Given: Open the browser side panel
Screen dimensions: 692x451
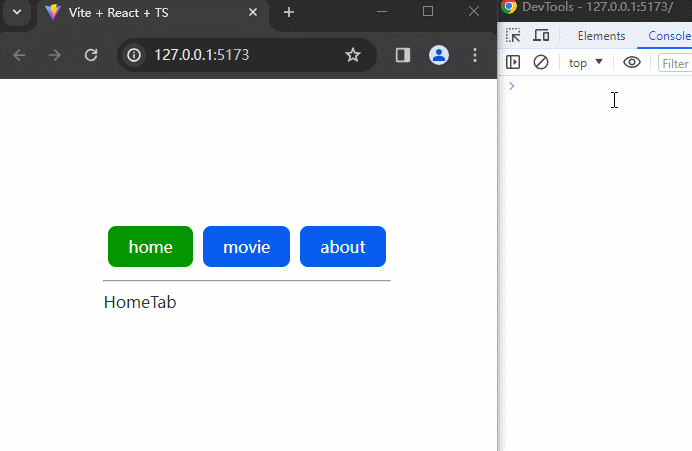Looking at the screenshot, I should point(403,55).
